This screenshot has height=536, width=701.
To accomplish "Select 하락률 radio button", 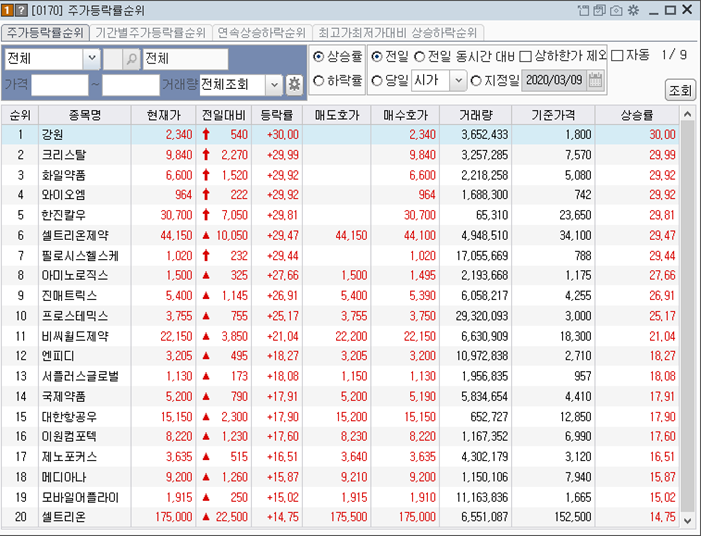I will pos(318,81).
